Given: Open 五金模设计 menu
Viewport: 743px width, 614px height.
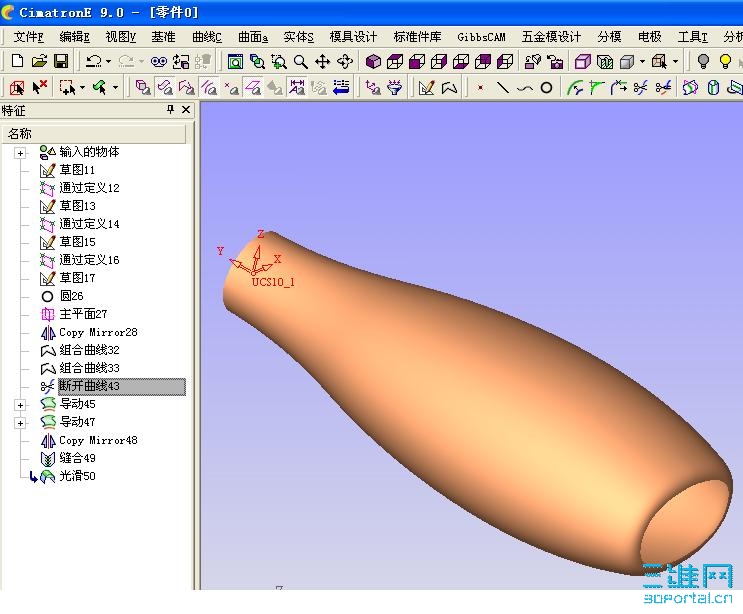Looking at the screenshot, I should coord(551,37).
